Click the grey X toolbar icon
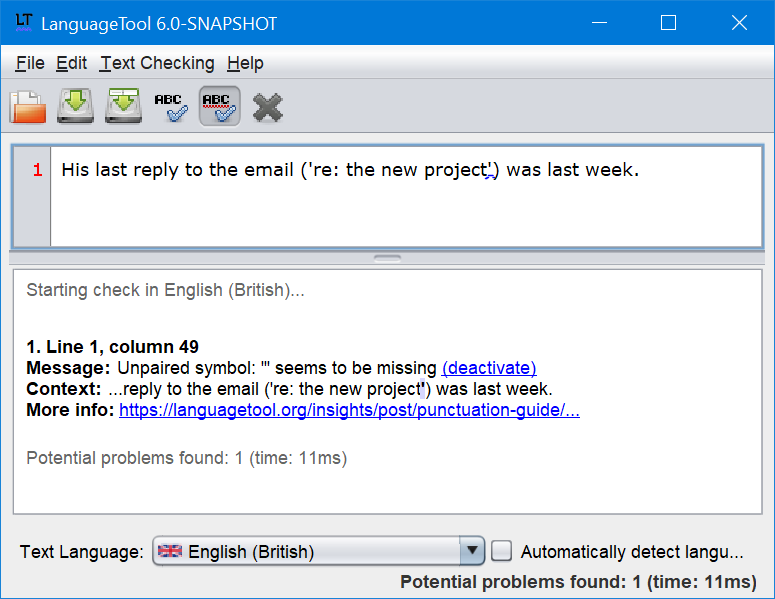The width and height of the screenshot is (775, 599). pos(267,107)
